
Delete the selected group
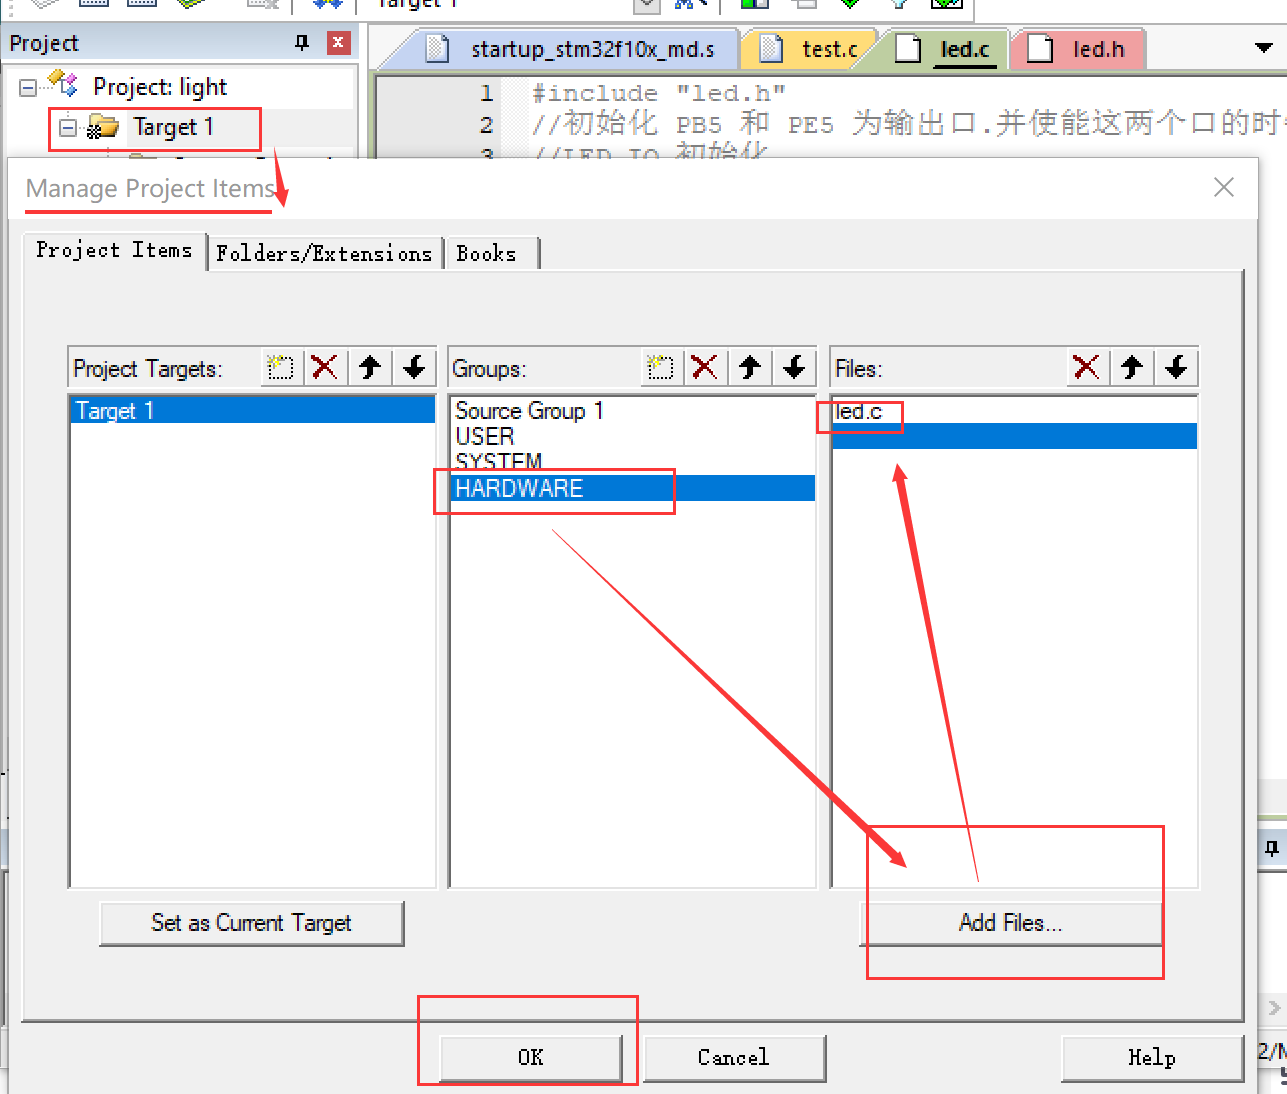pos(705,368)
